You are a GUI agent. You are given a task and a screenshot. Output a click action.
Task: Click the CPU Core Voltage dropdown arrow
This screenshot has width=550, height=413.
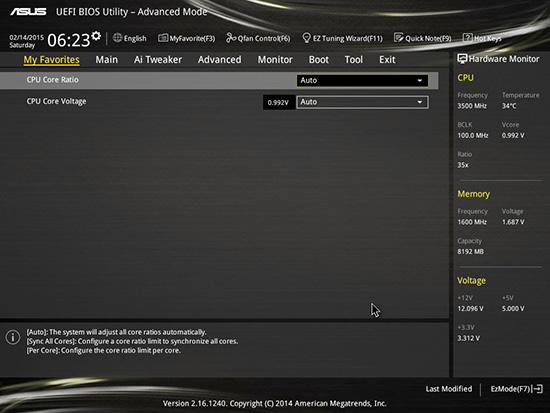[x=420, y=102]
